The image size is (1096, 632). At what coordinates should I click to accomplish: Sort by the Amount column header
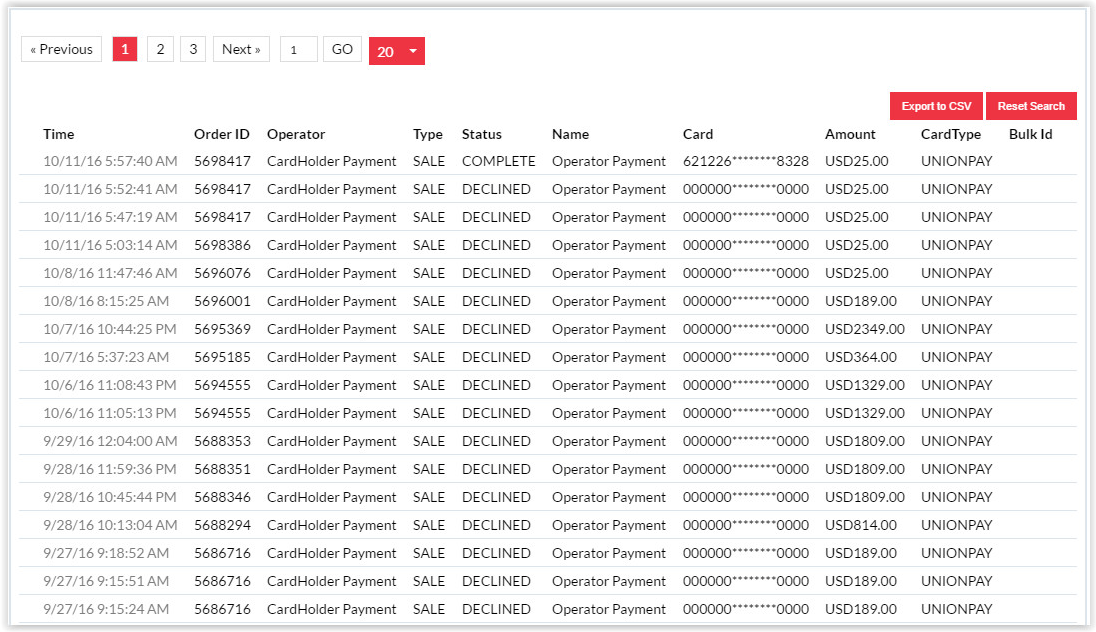point(850,134)
